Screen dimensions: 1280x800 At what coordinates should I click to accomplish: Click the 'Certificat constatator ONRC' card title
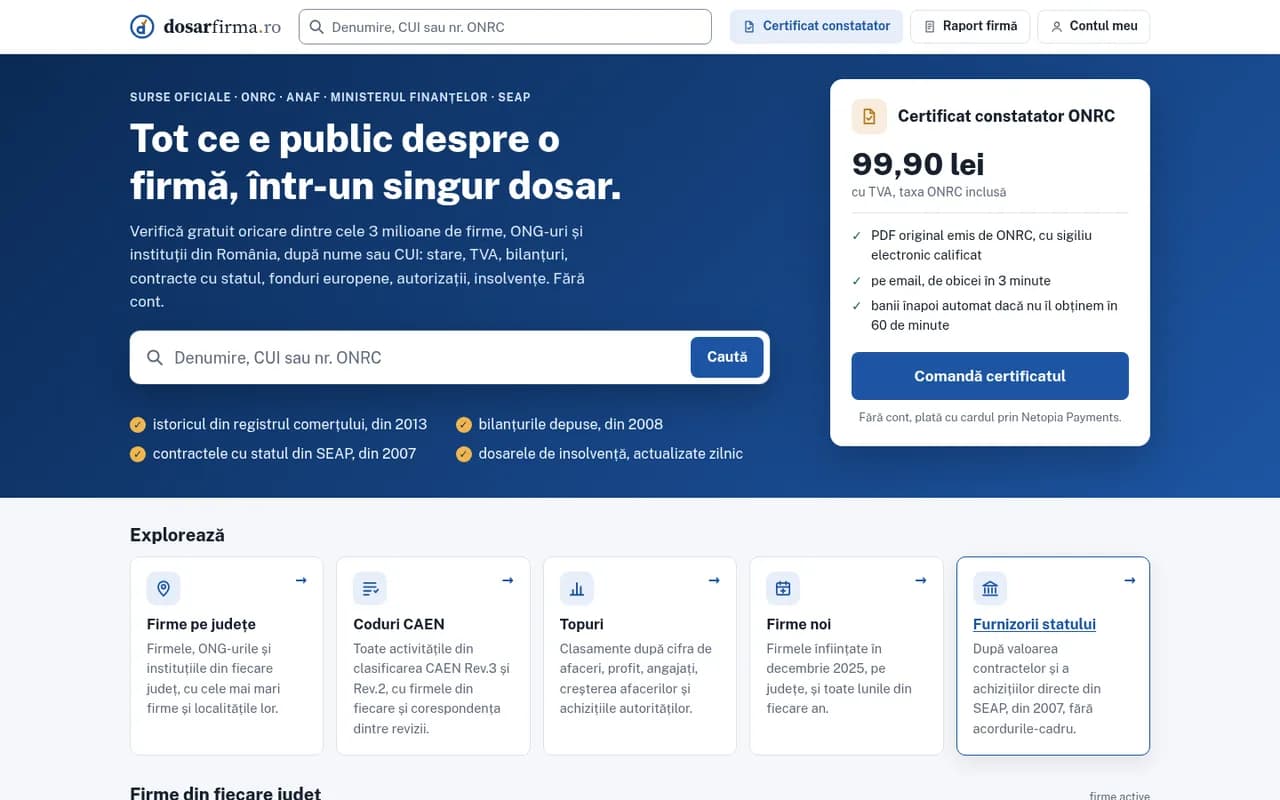[1006, 116]
